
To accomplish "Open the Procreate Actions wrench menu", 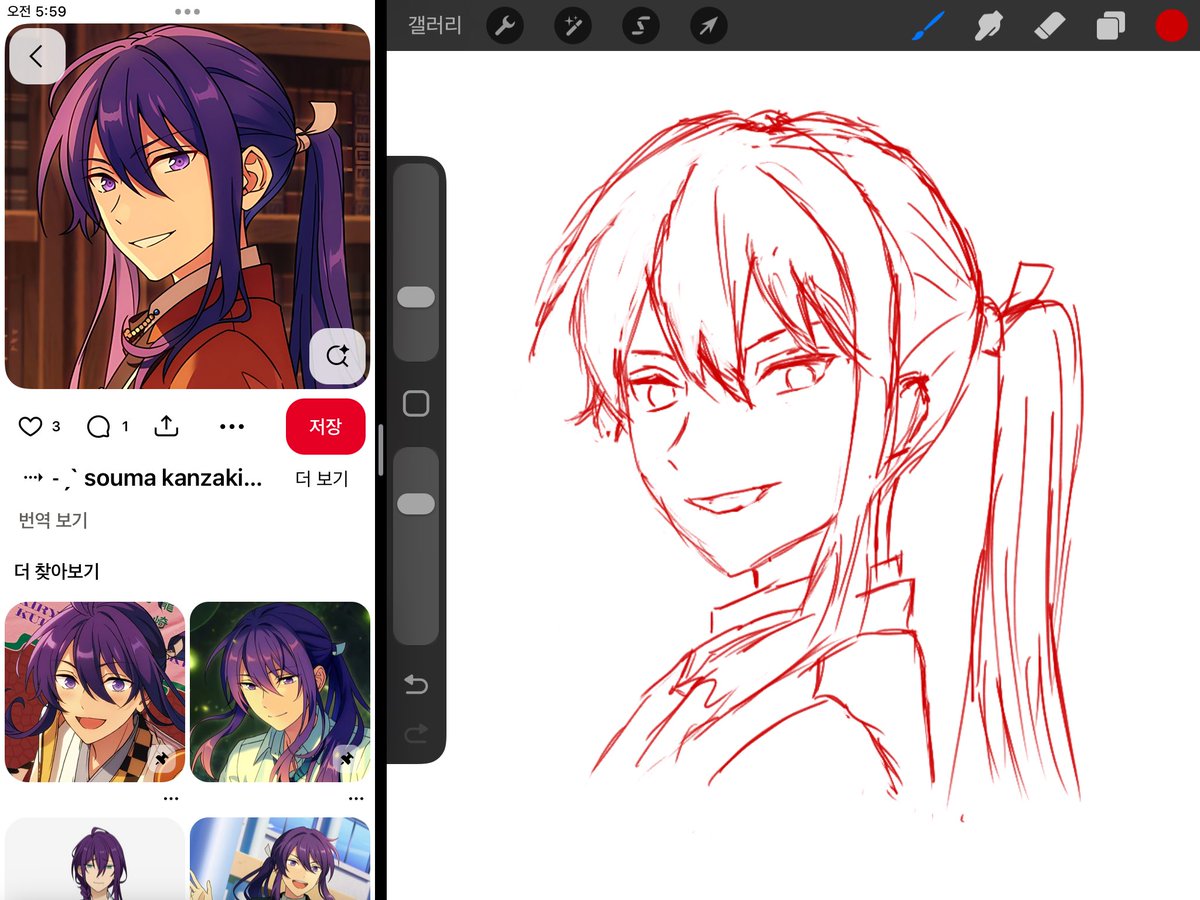I will pos(505,26).
